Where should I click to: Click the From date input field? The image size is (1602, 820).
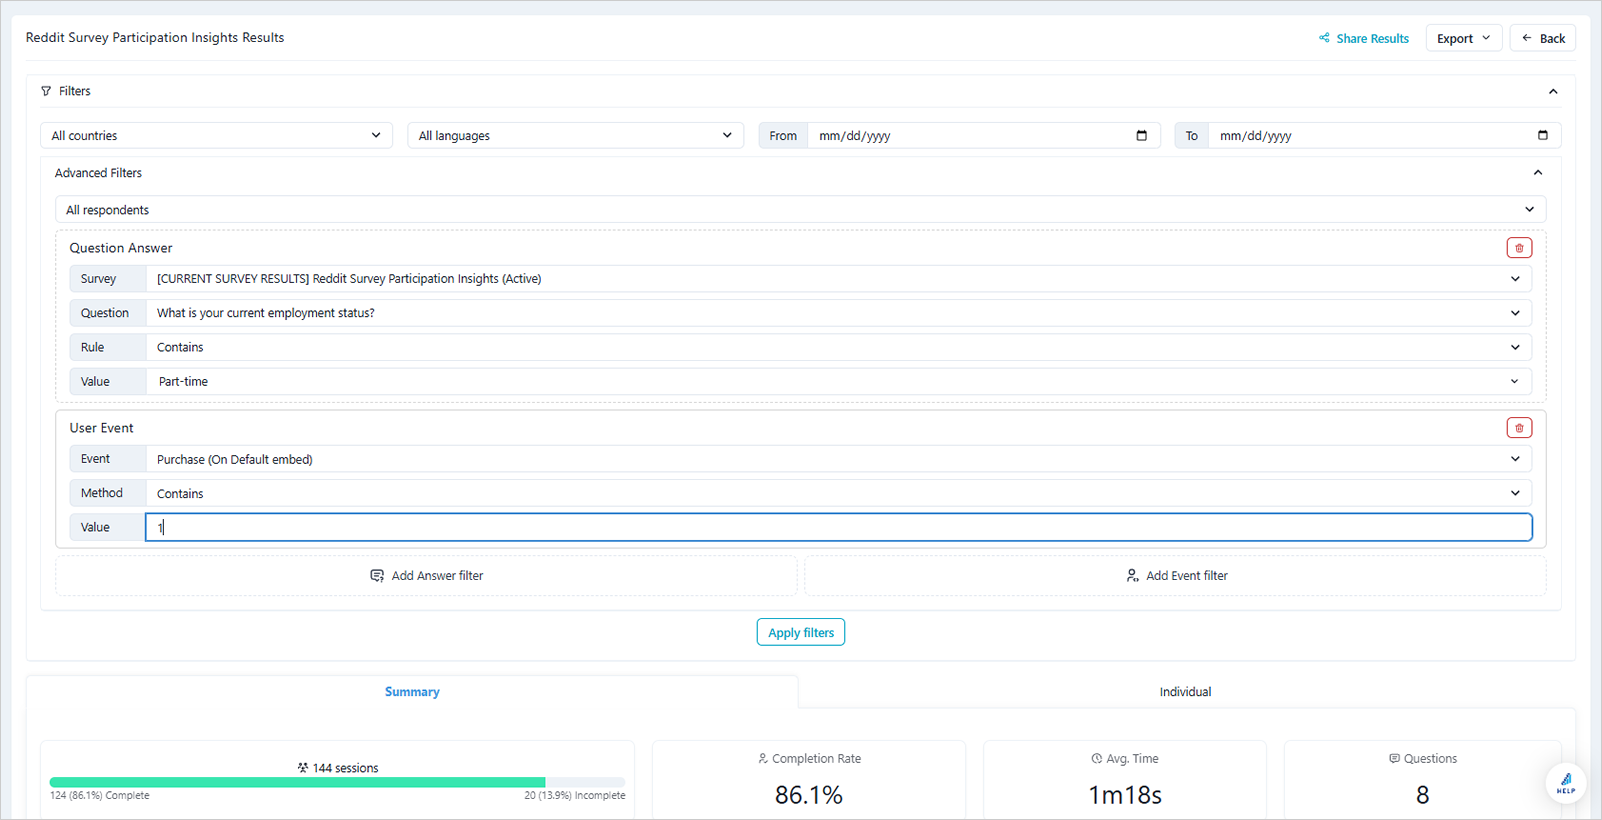pyautogui.click(x=983, y=135)
